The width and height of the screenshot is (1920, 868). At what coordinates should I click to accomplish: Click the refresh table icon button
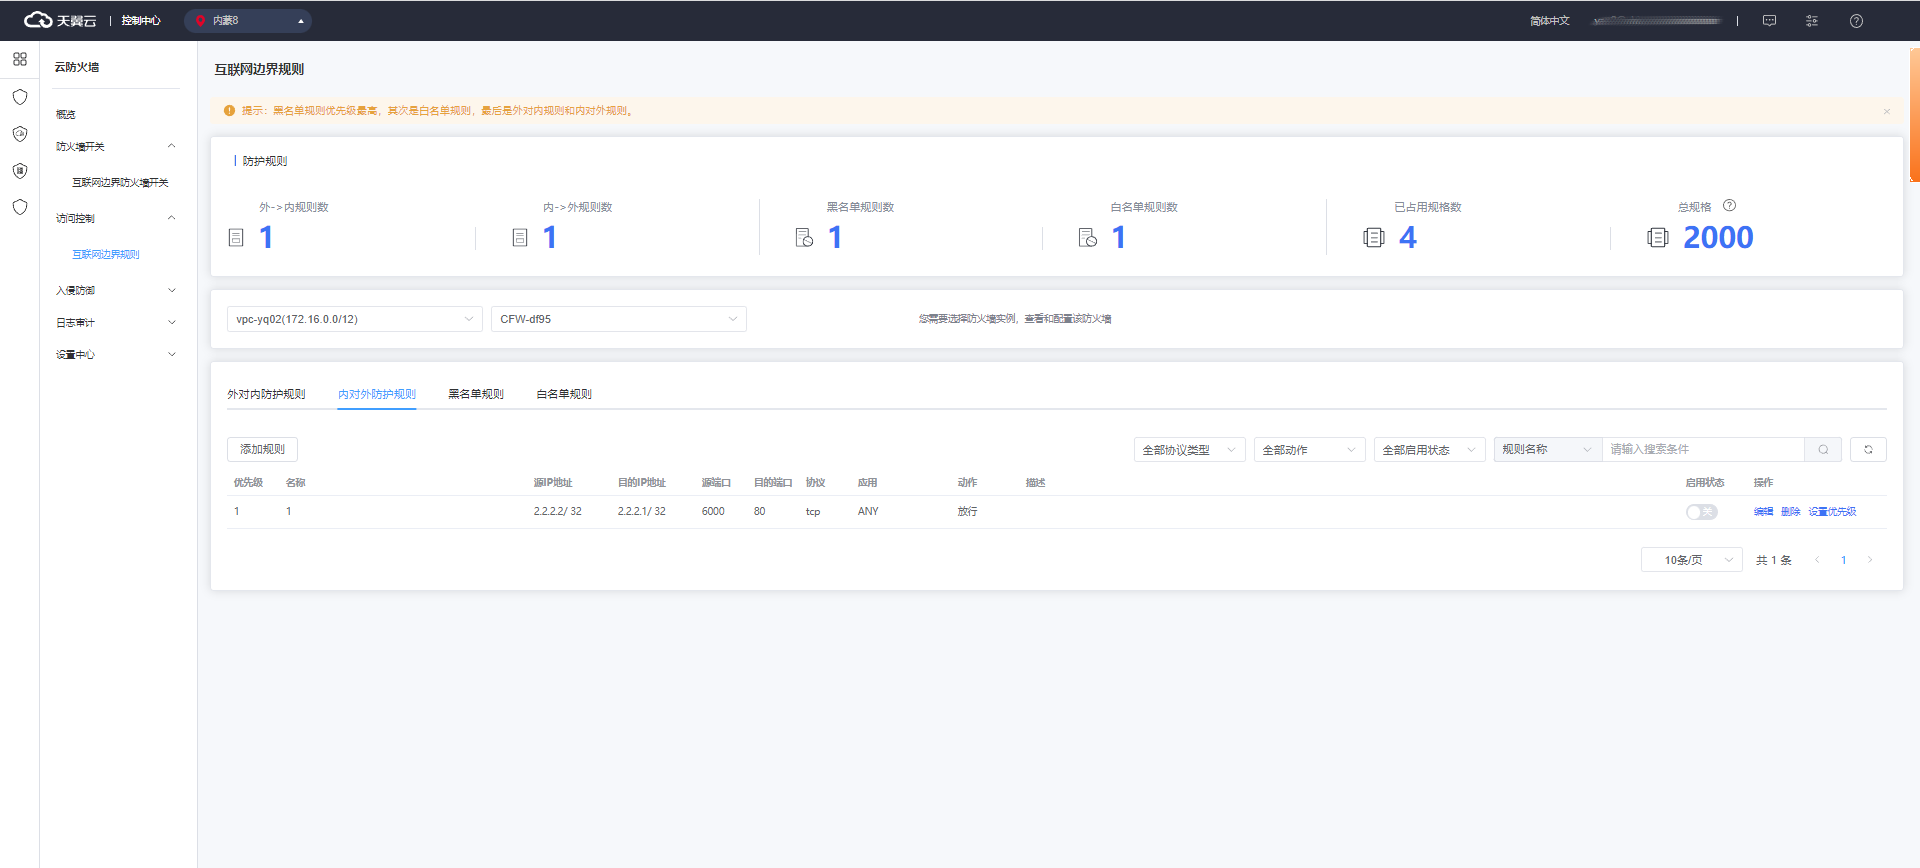click(1868, 450)
